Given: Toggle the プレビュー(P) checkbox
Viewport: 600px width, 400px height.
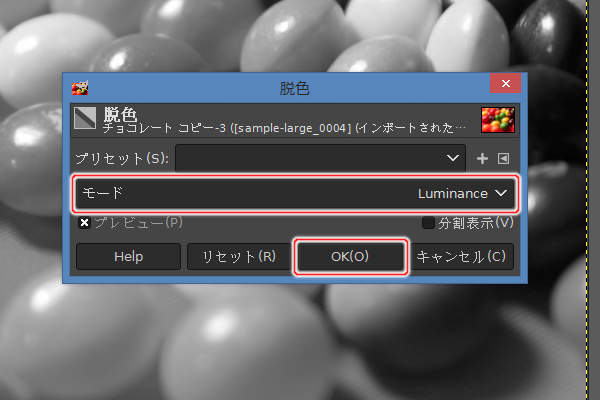Looking at the screenshot, I should pyautogui.click(x=85, y=223).
